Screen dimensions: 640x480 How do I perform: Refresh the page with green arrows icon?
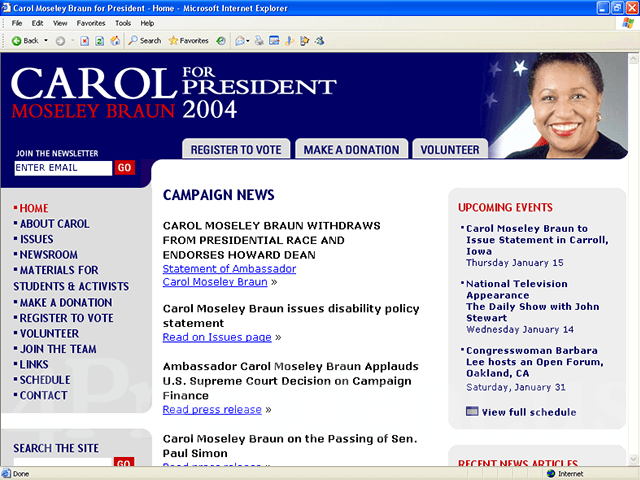click(x=100, y=41)
